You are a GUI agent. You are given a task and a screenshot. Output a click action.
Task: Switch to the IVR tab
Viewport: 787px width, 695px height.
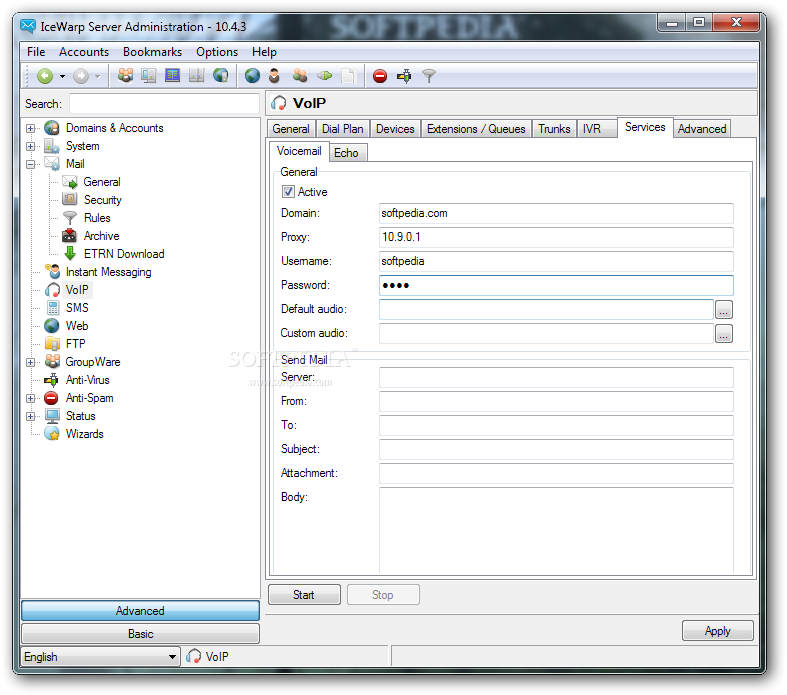(x=596, y=129)
